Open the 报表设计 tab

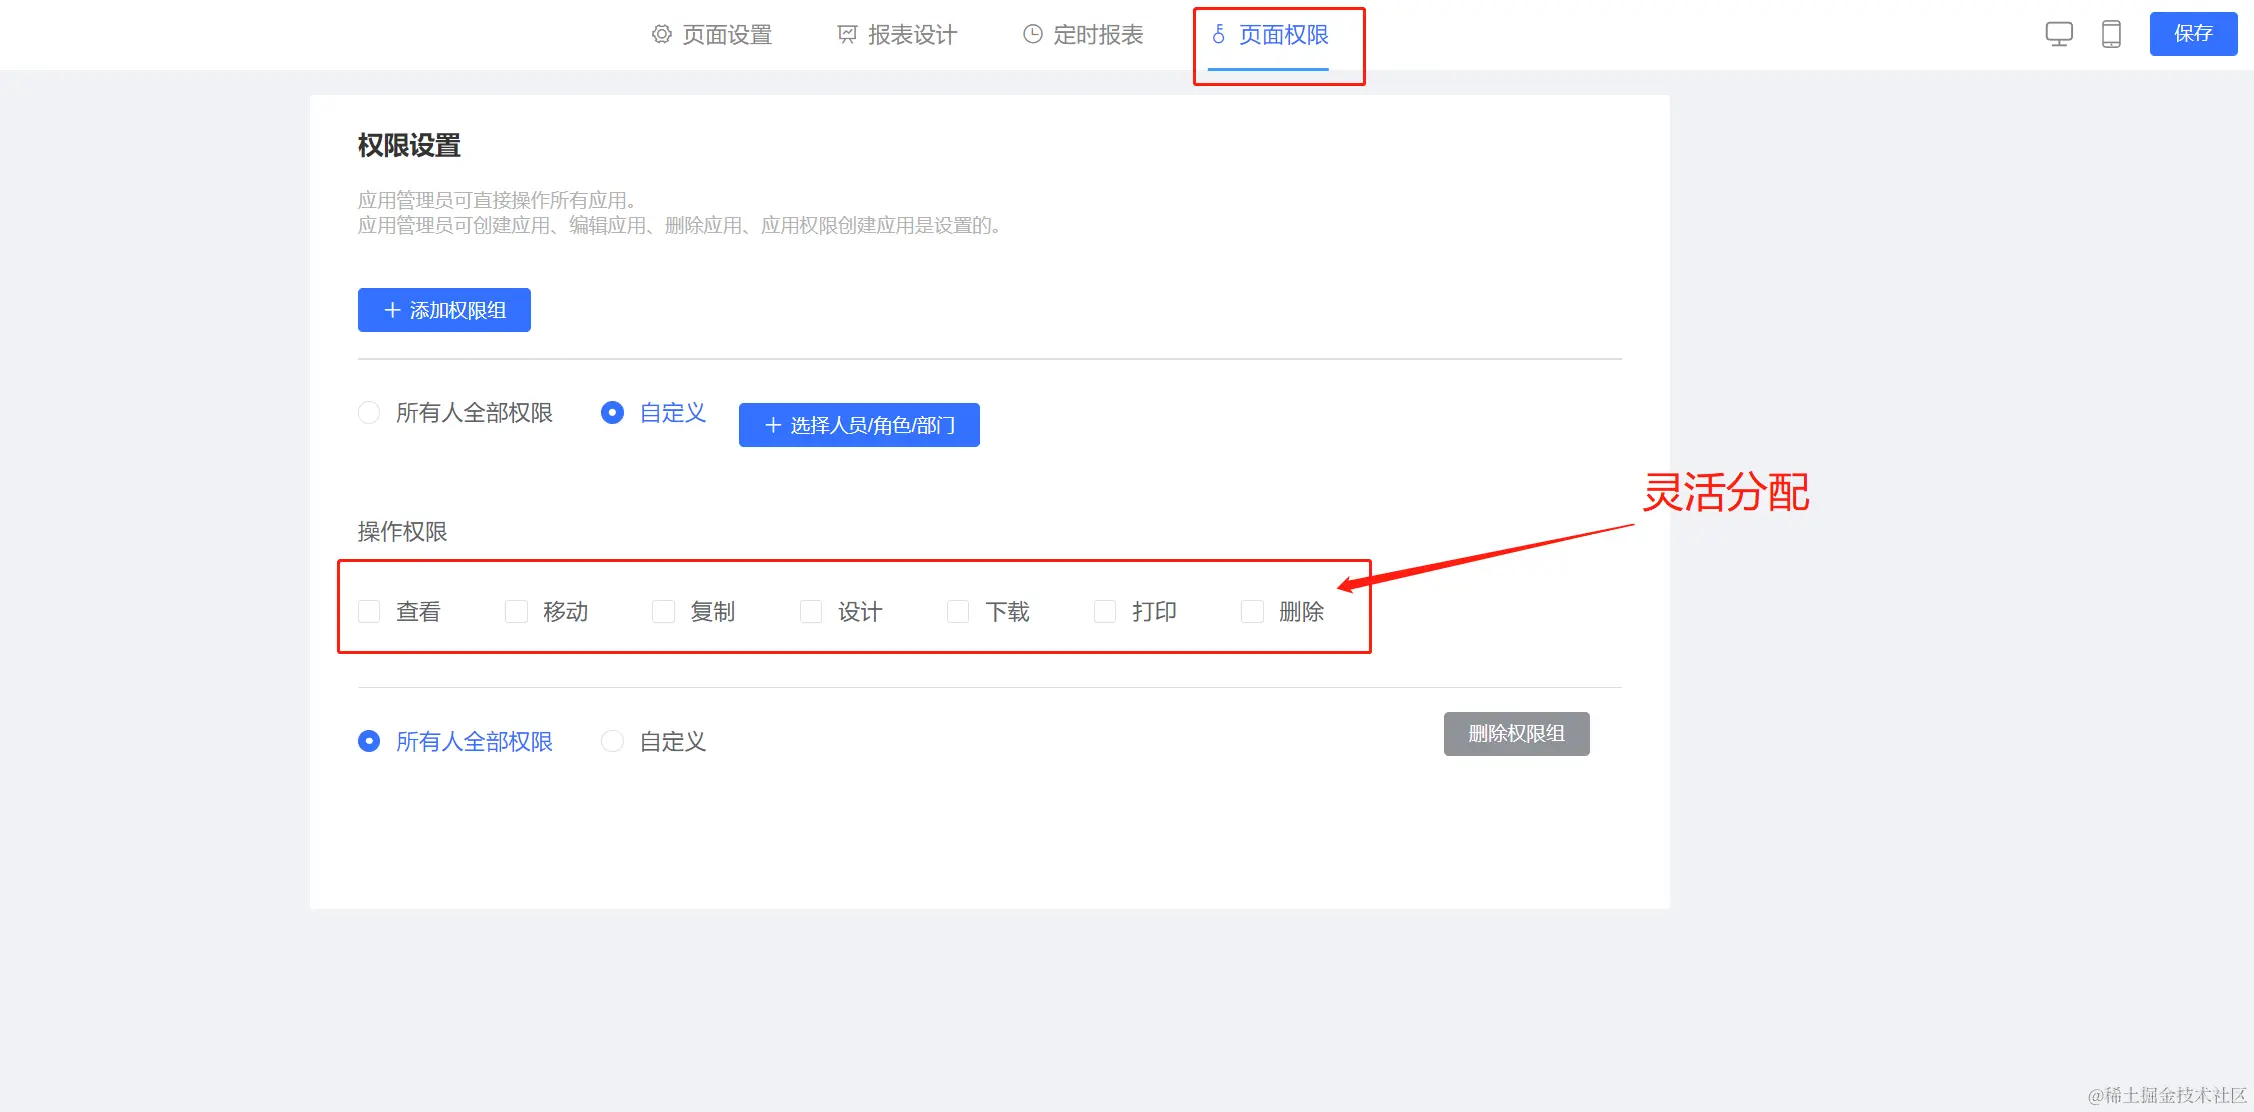click(x=897, y=35)
